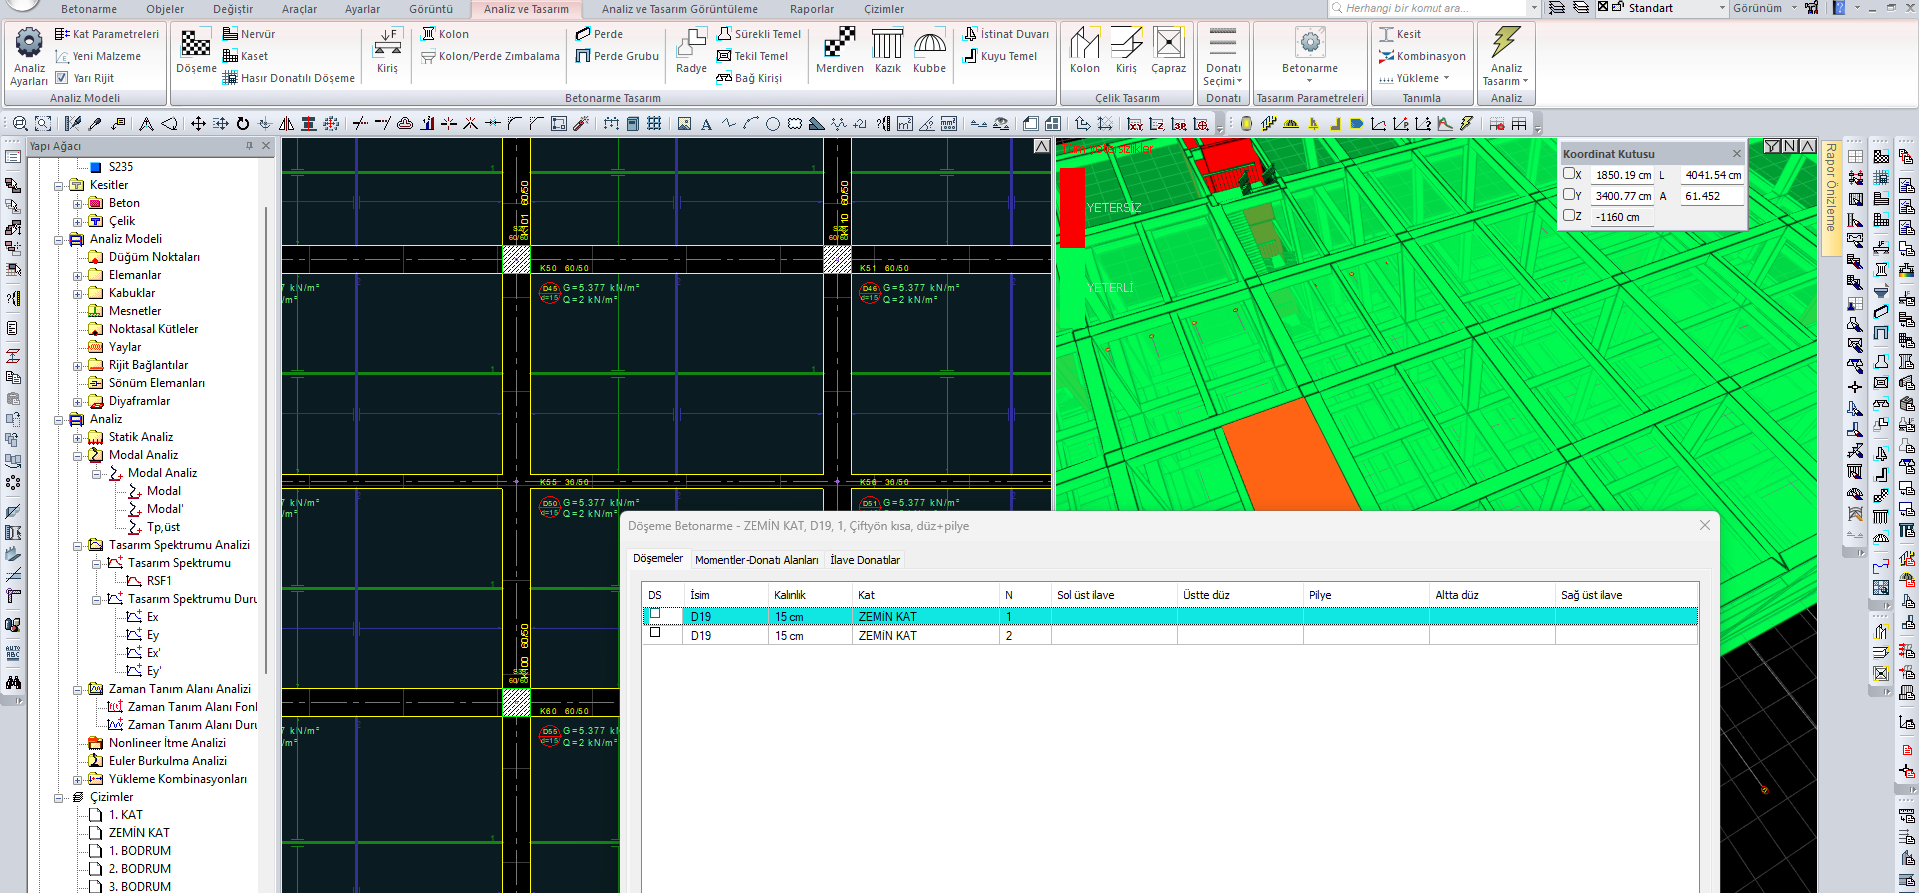The image size is (1919, 893).
Task: Click the Kombinasyon tool
Action: [1422, 56]
